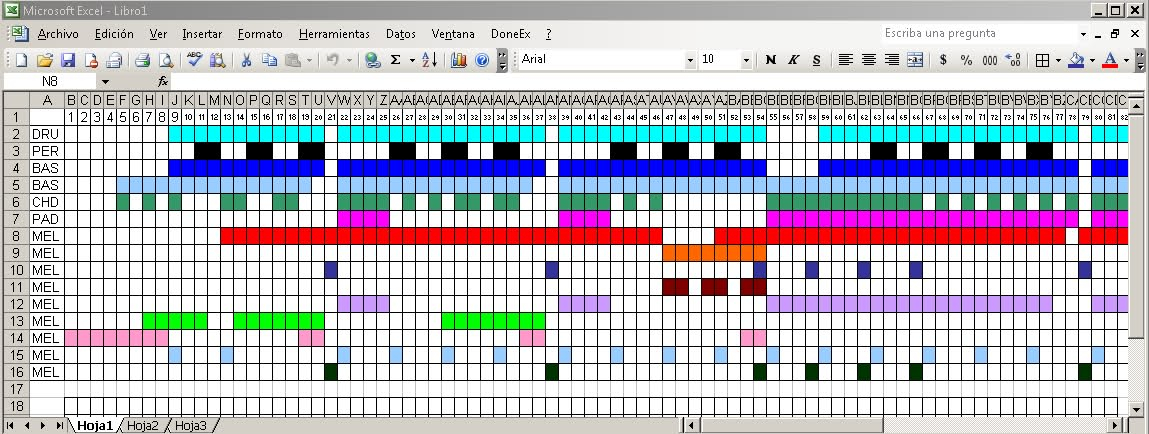Toggle align right formatting
Viewport: 1149px width, 434px height.
point(892,60)
